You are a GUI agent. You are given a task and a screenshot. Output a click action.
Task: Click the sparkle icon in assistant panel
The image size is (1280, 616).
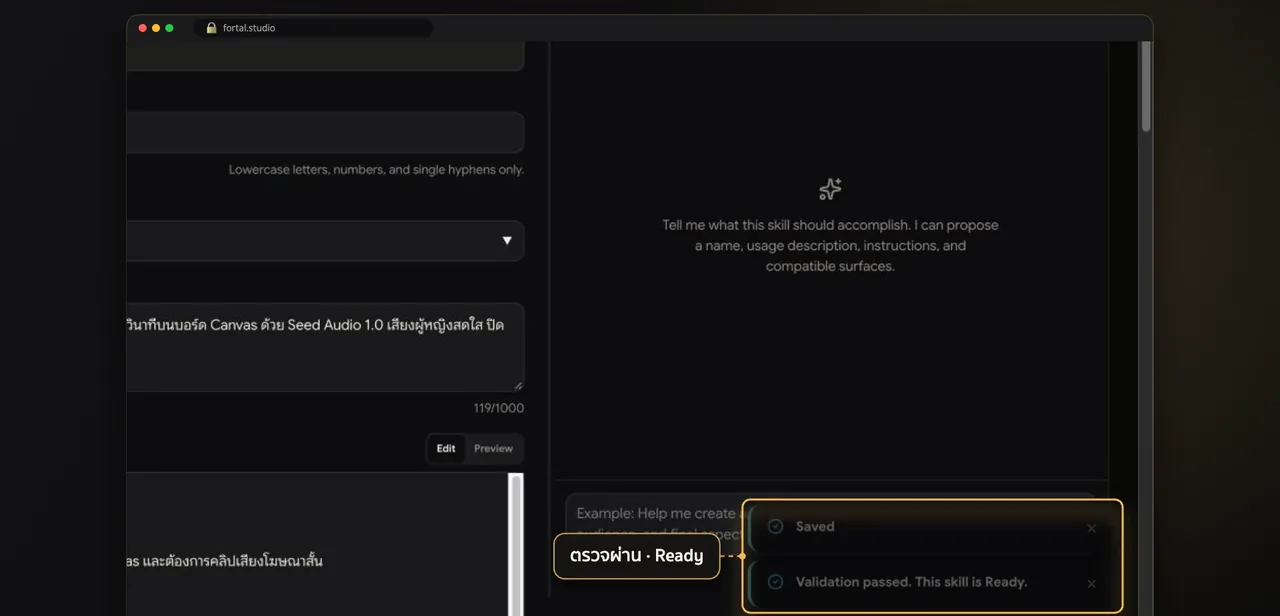830,189
